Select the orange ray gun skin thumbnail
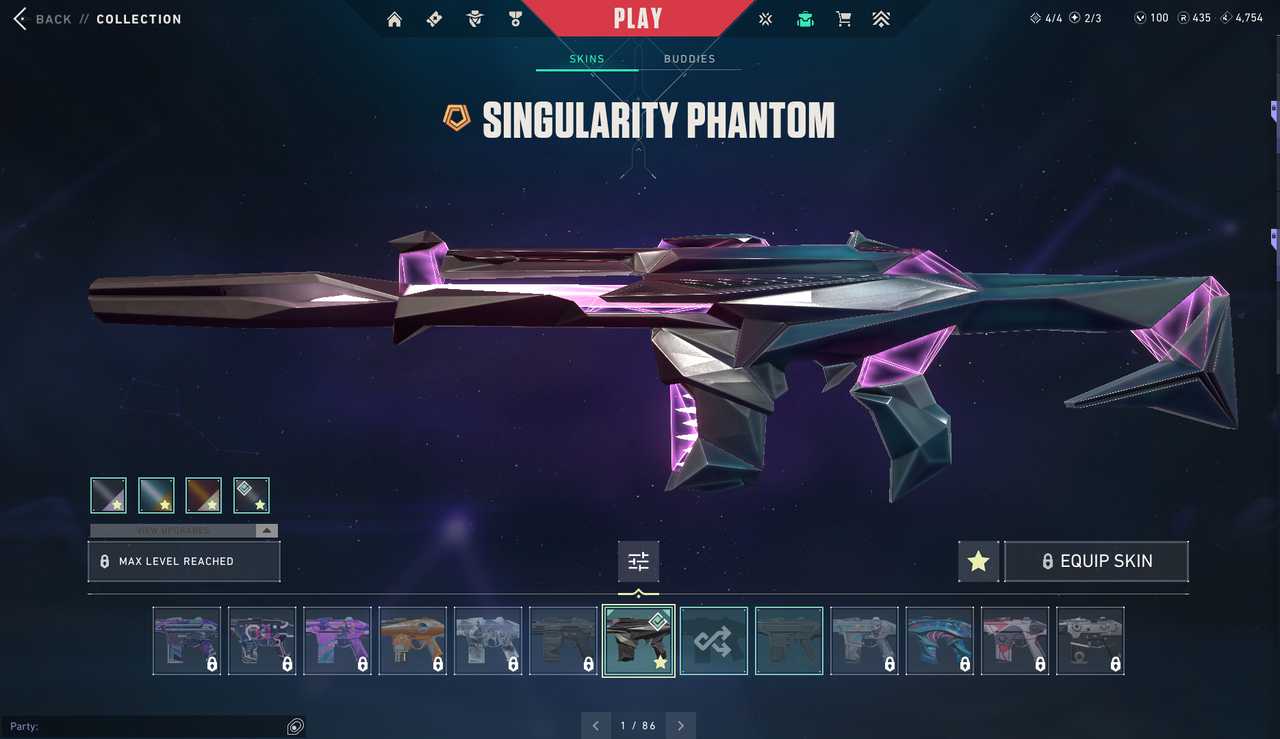The width and height of the screenshot is (1280, 739). pyautogui.click(x=413, y=641)
